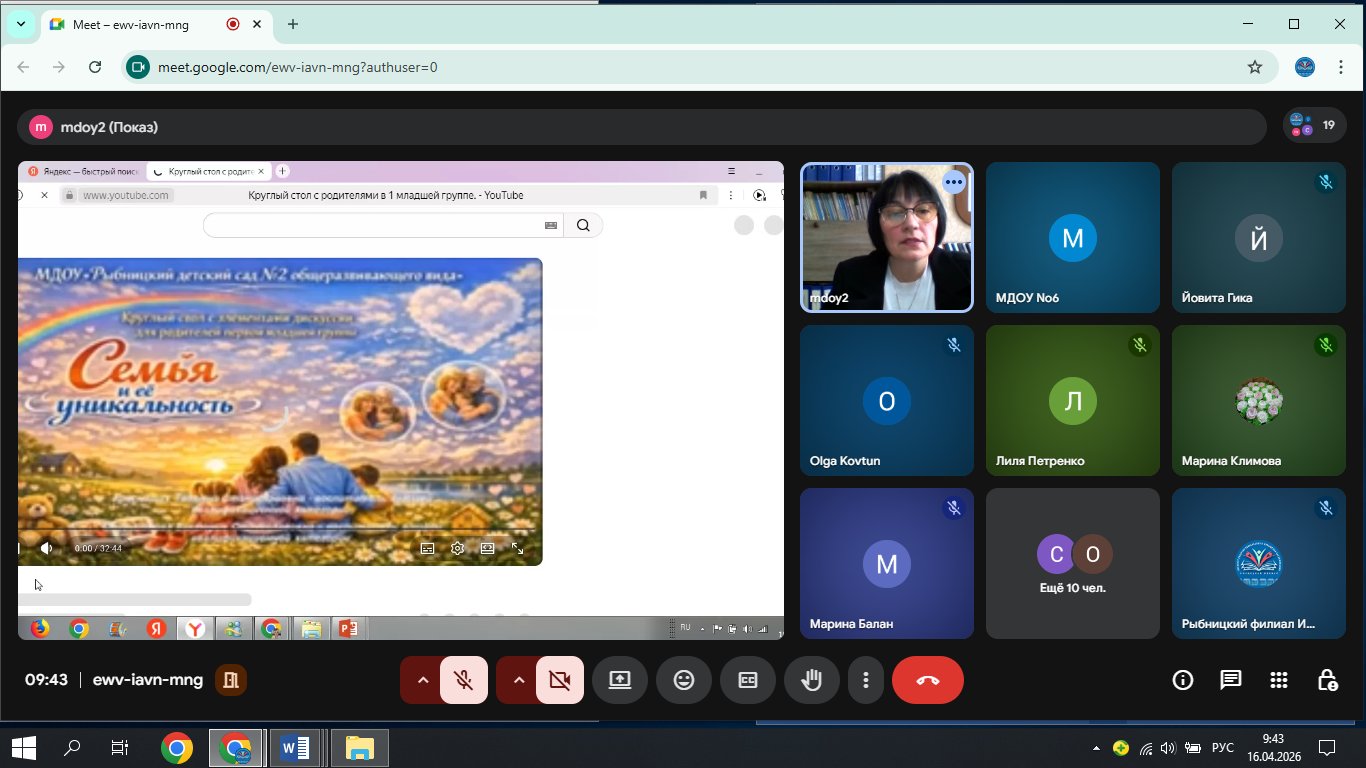Toggle closed captions
1366x768 pixels.
pyautogui.click(x=748, y=680)
